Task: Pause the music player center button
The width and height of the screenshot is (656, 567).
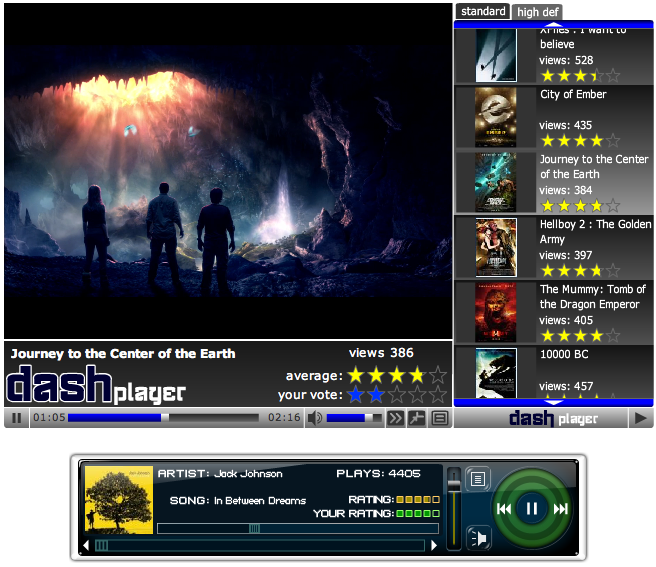Action: pos(531,509)
